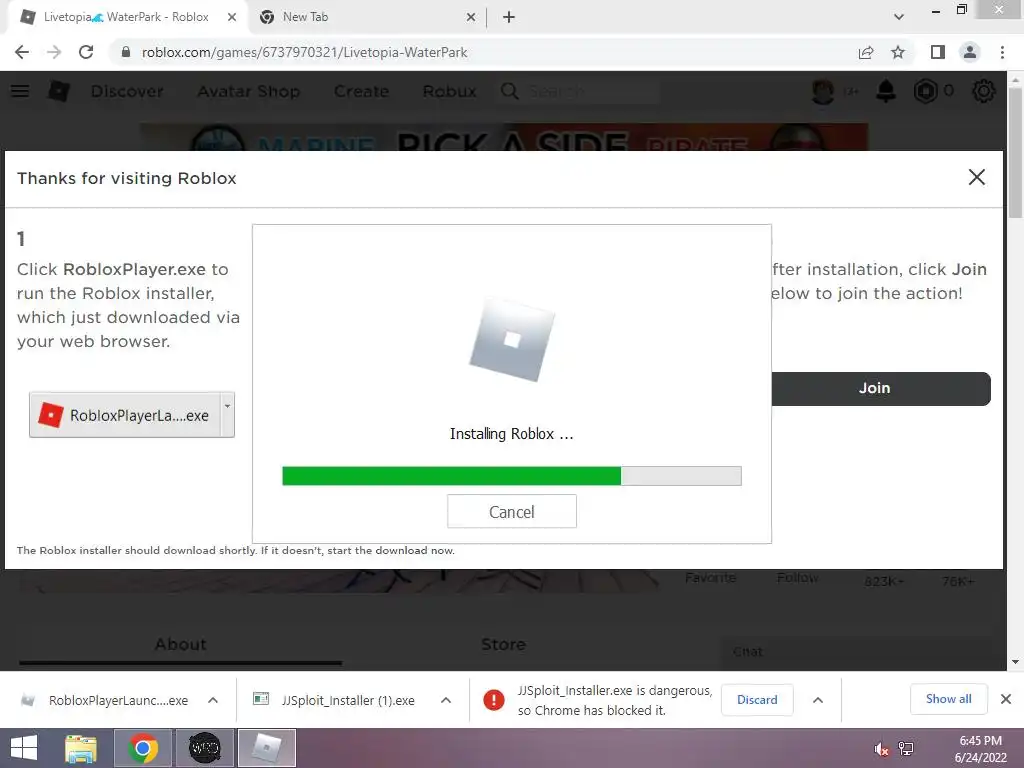Open a new browser tab
Screen dimensions: 1024x768
tap(509, 17)
